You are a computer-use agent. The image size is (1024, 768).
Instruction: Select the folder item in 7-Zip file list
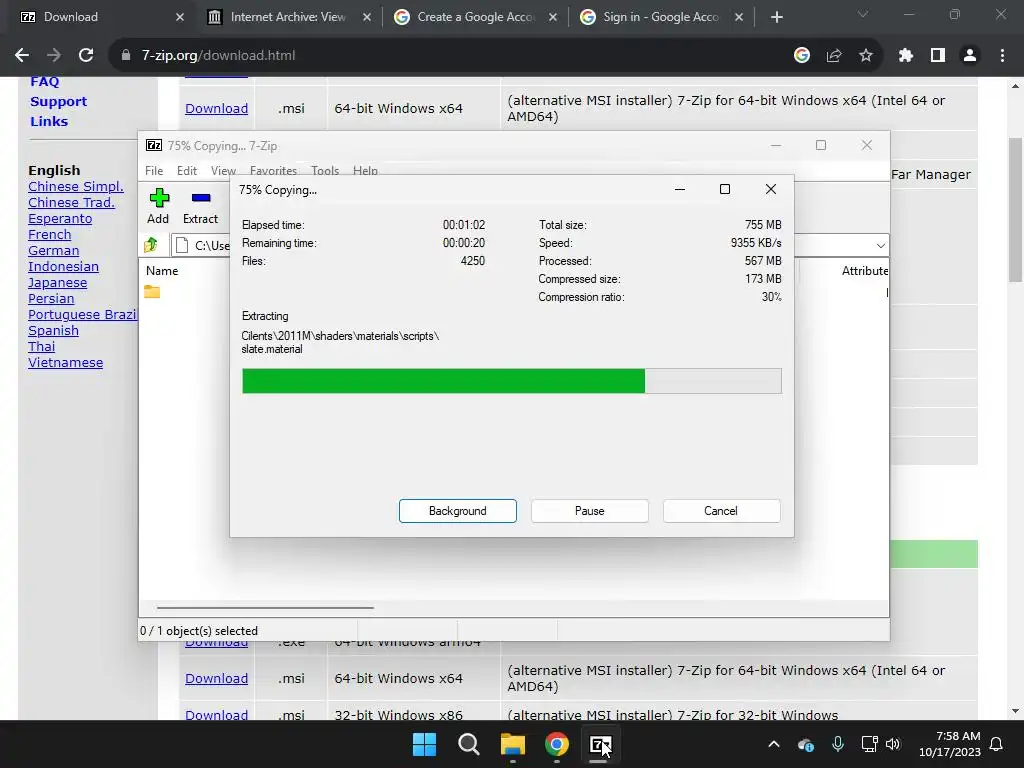coord(152,292)
